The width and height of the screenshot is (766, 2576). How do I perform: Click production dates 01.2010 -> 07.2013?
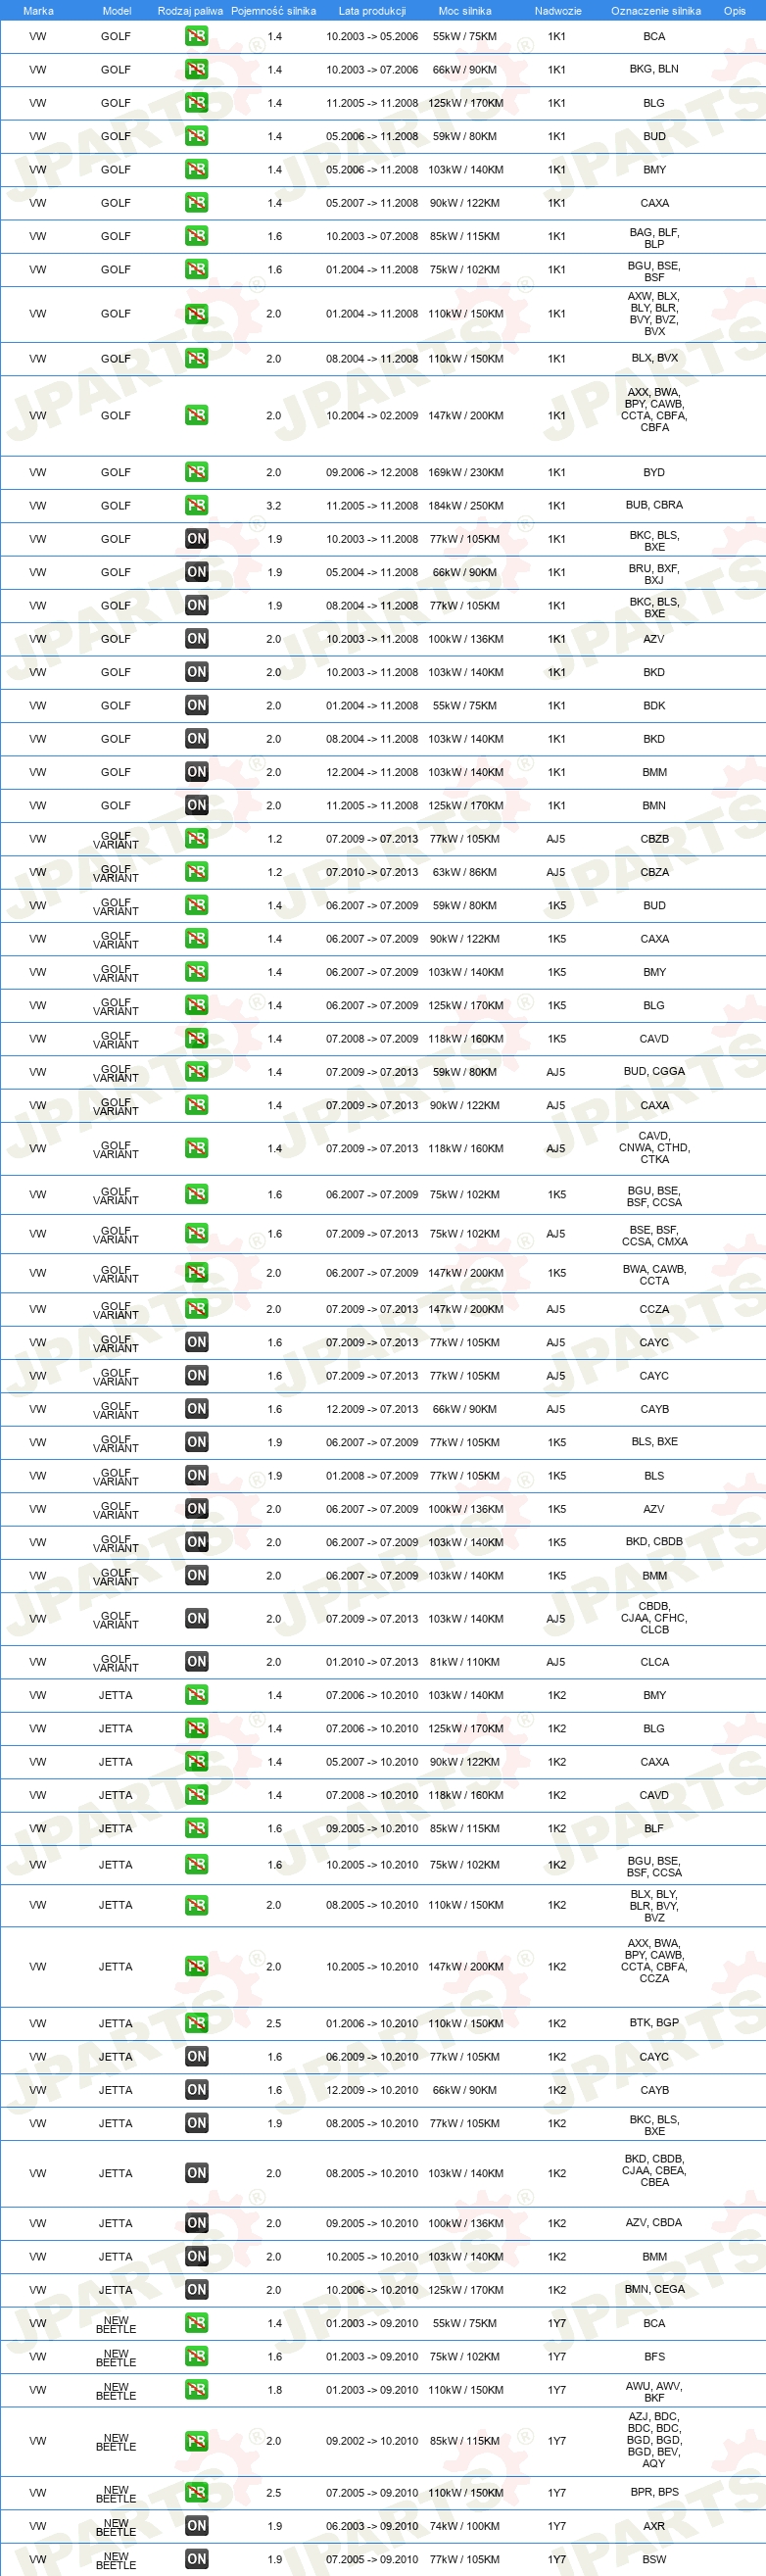pyautogui.click(x=372, y=1662)
